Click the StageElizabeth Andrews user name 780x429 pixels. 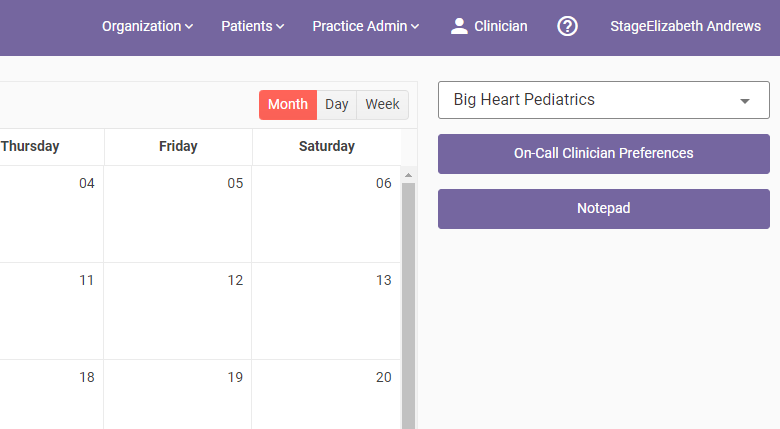685,27
